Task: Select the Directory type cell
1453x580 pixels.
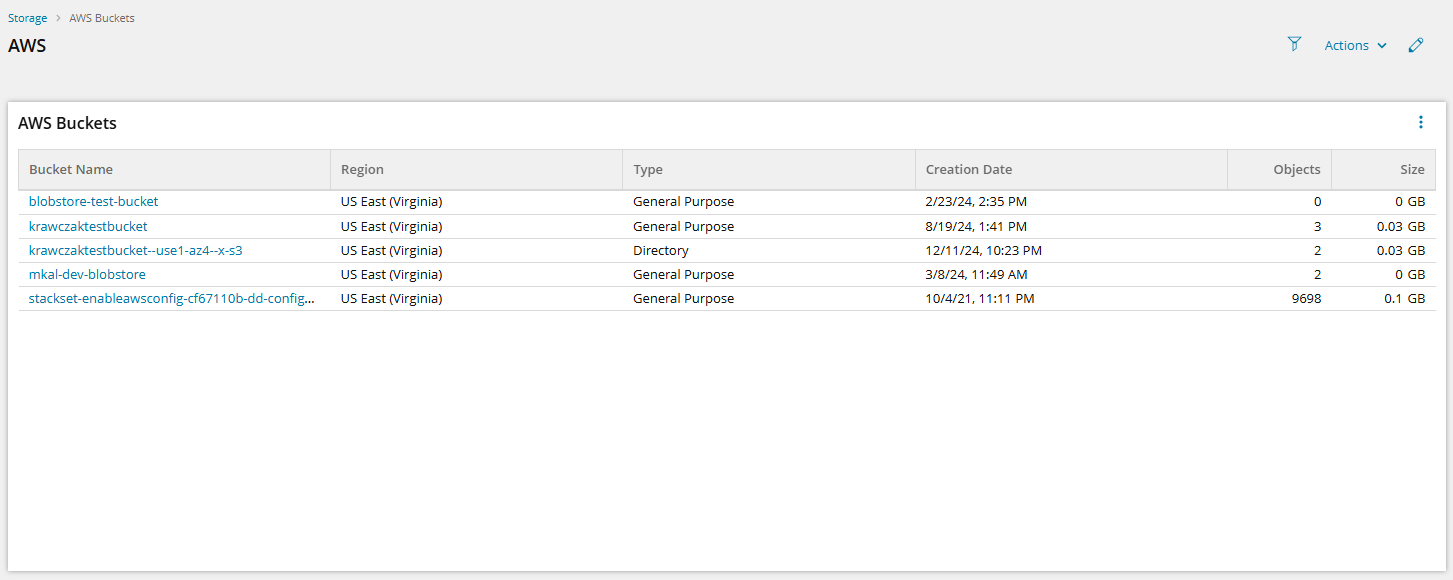Action: click(x=661, y=250)
